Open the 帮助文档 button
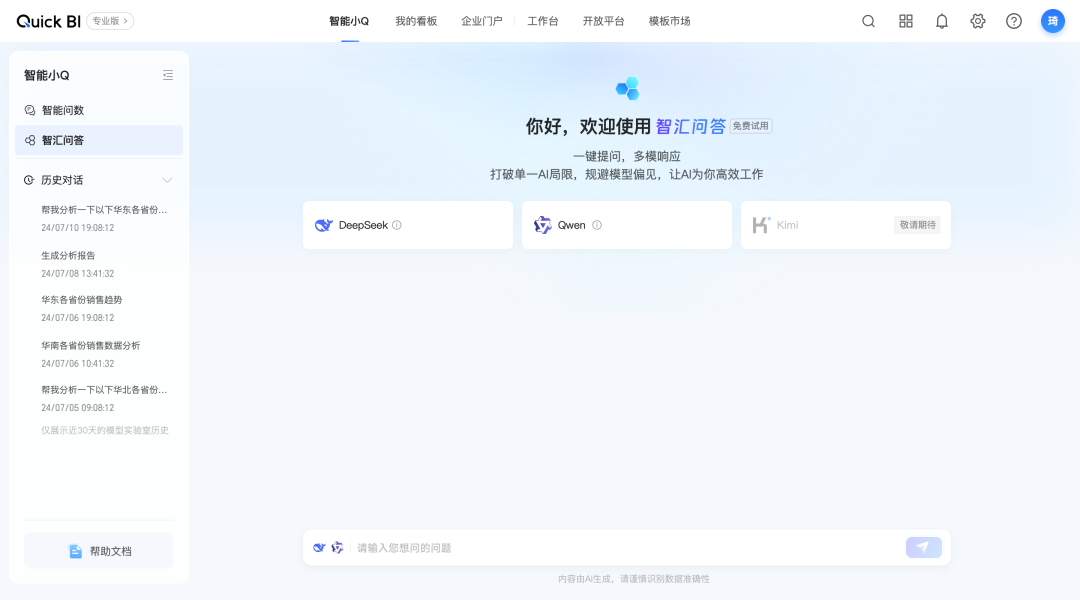 click(98, 551)
